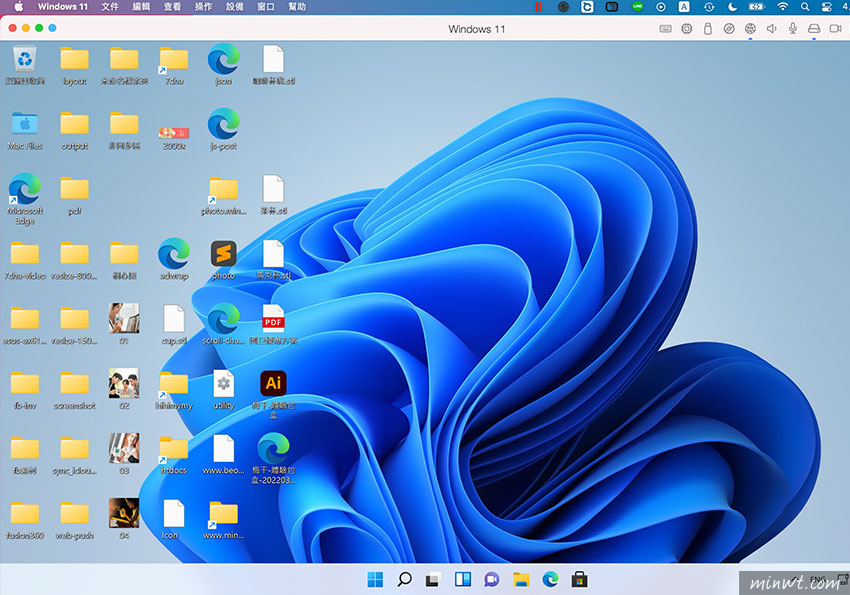850x595 pixels.
Task: Select the 'htdocs' shortcut folder
Action: tap(173, 449)
